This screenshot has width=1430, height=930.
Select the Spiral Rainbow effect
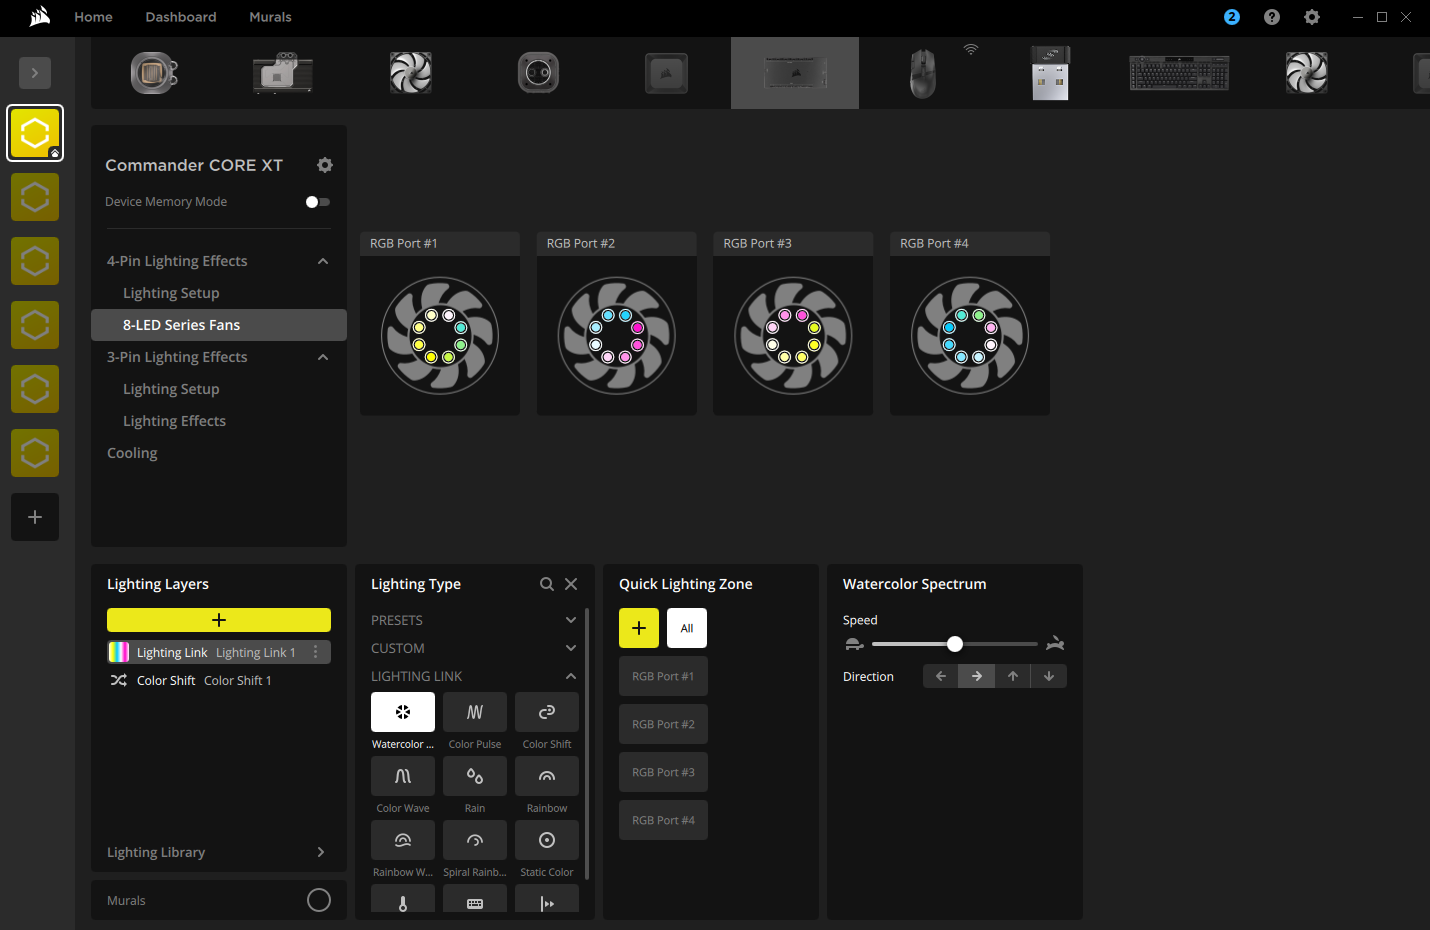coord(474,840)
